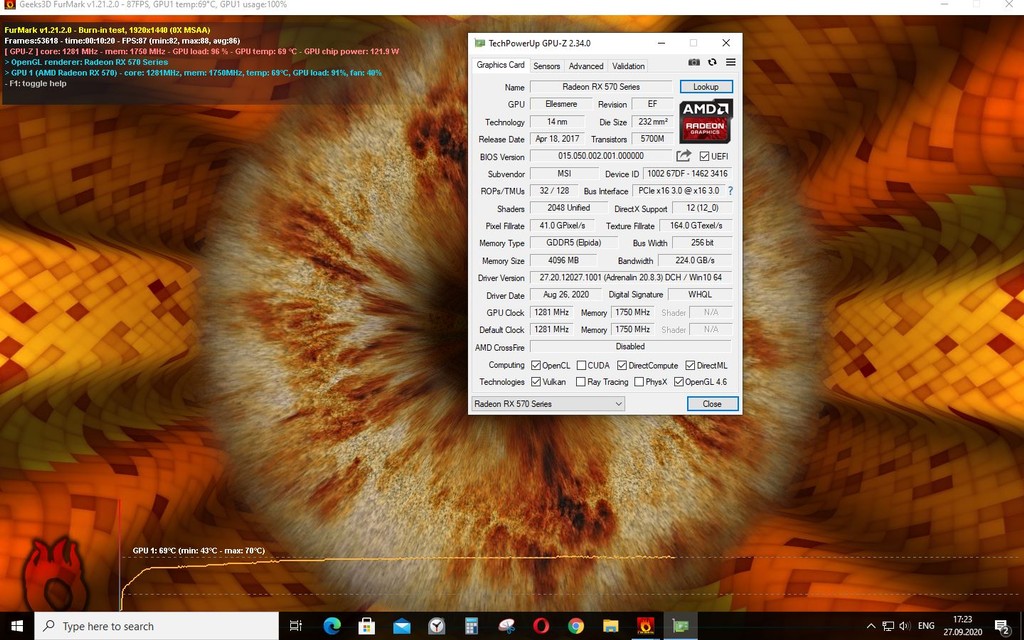Toggle the Vulkan checkbox
This screenshot has height=640, width=1024.
536,381
